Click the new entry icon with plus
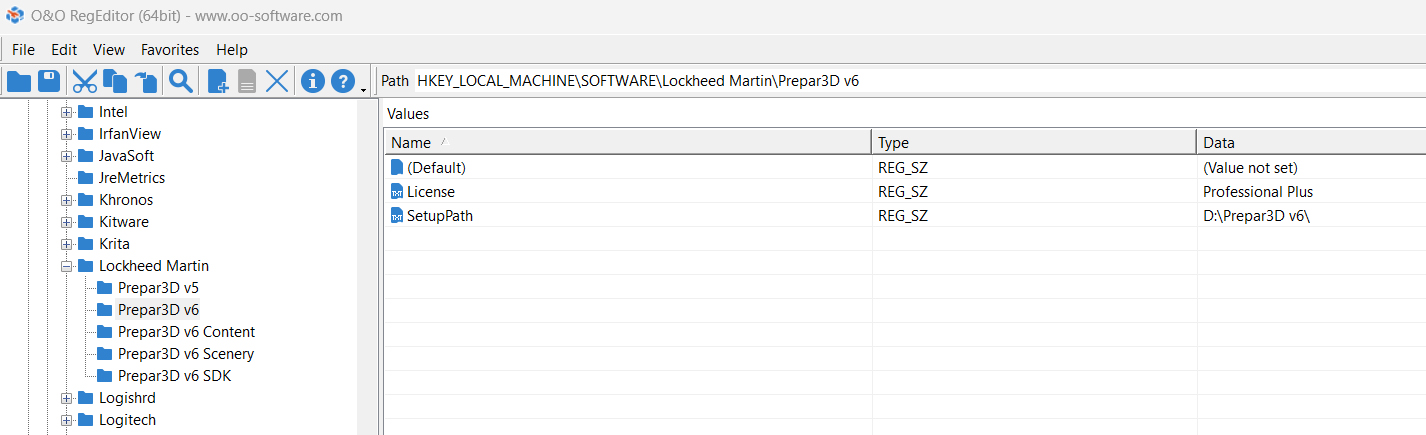This screenshot has width=1426, height=435. coord(217,81)
